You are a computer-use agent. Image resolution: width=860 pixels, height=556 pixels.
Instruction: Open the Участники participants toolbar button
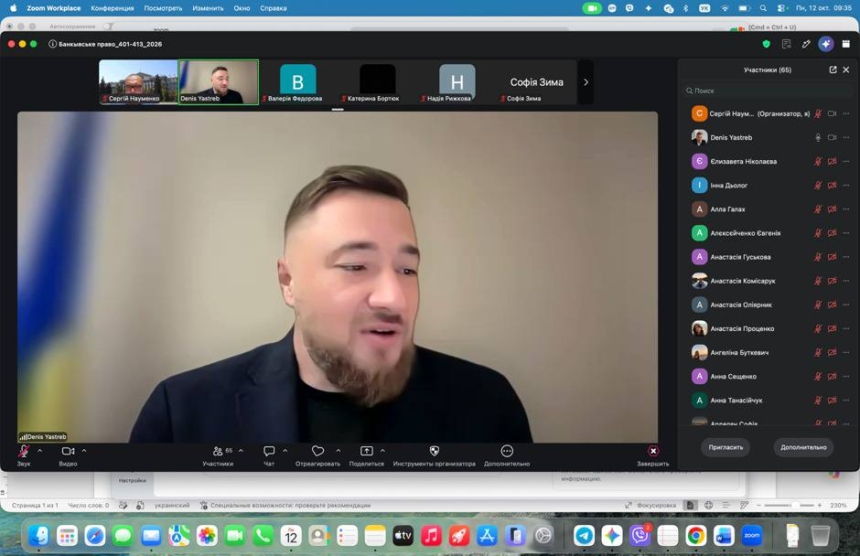[x=218, y=455]
